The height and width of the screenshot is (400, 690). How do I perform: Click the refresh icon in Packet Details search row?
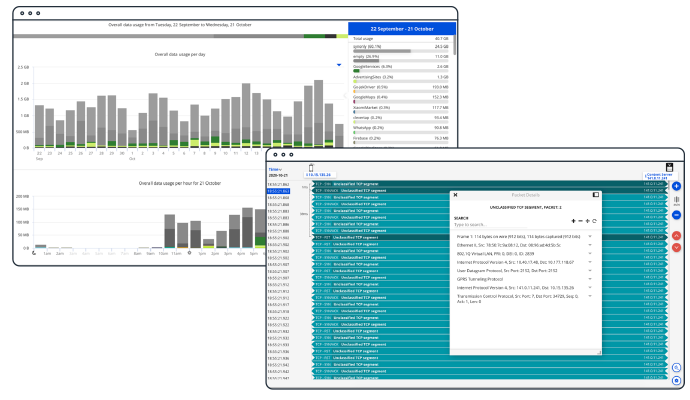click(594, 221)
